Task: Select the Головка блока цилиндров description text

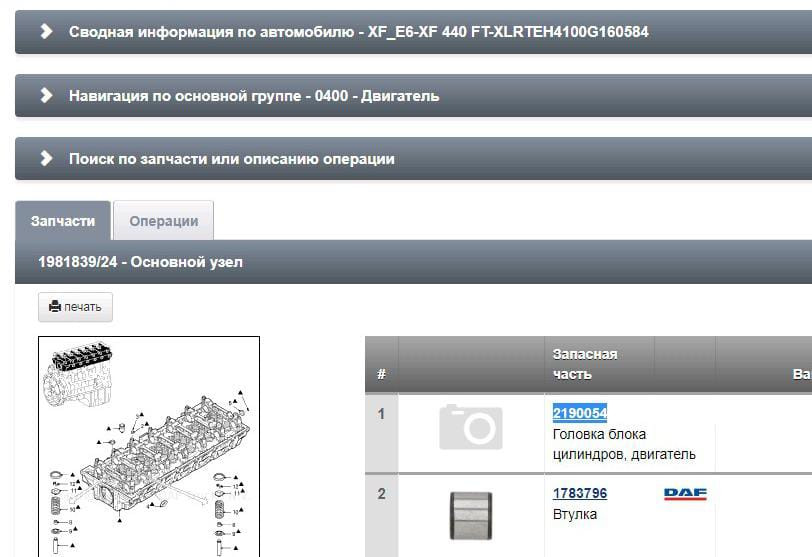Action: click(624, 444)
